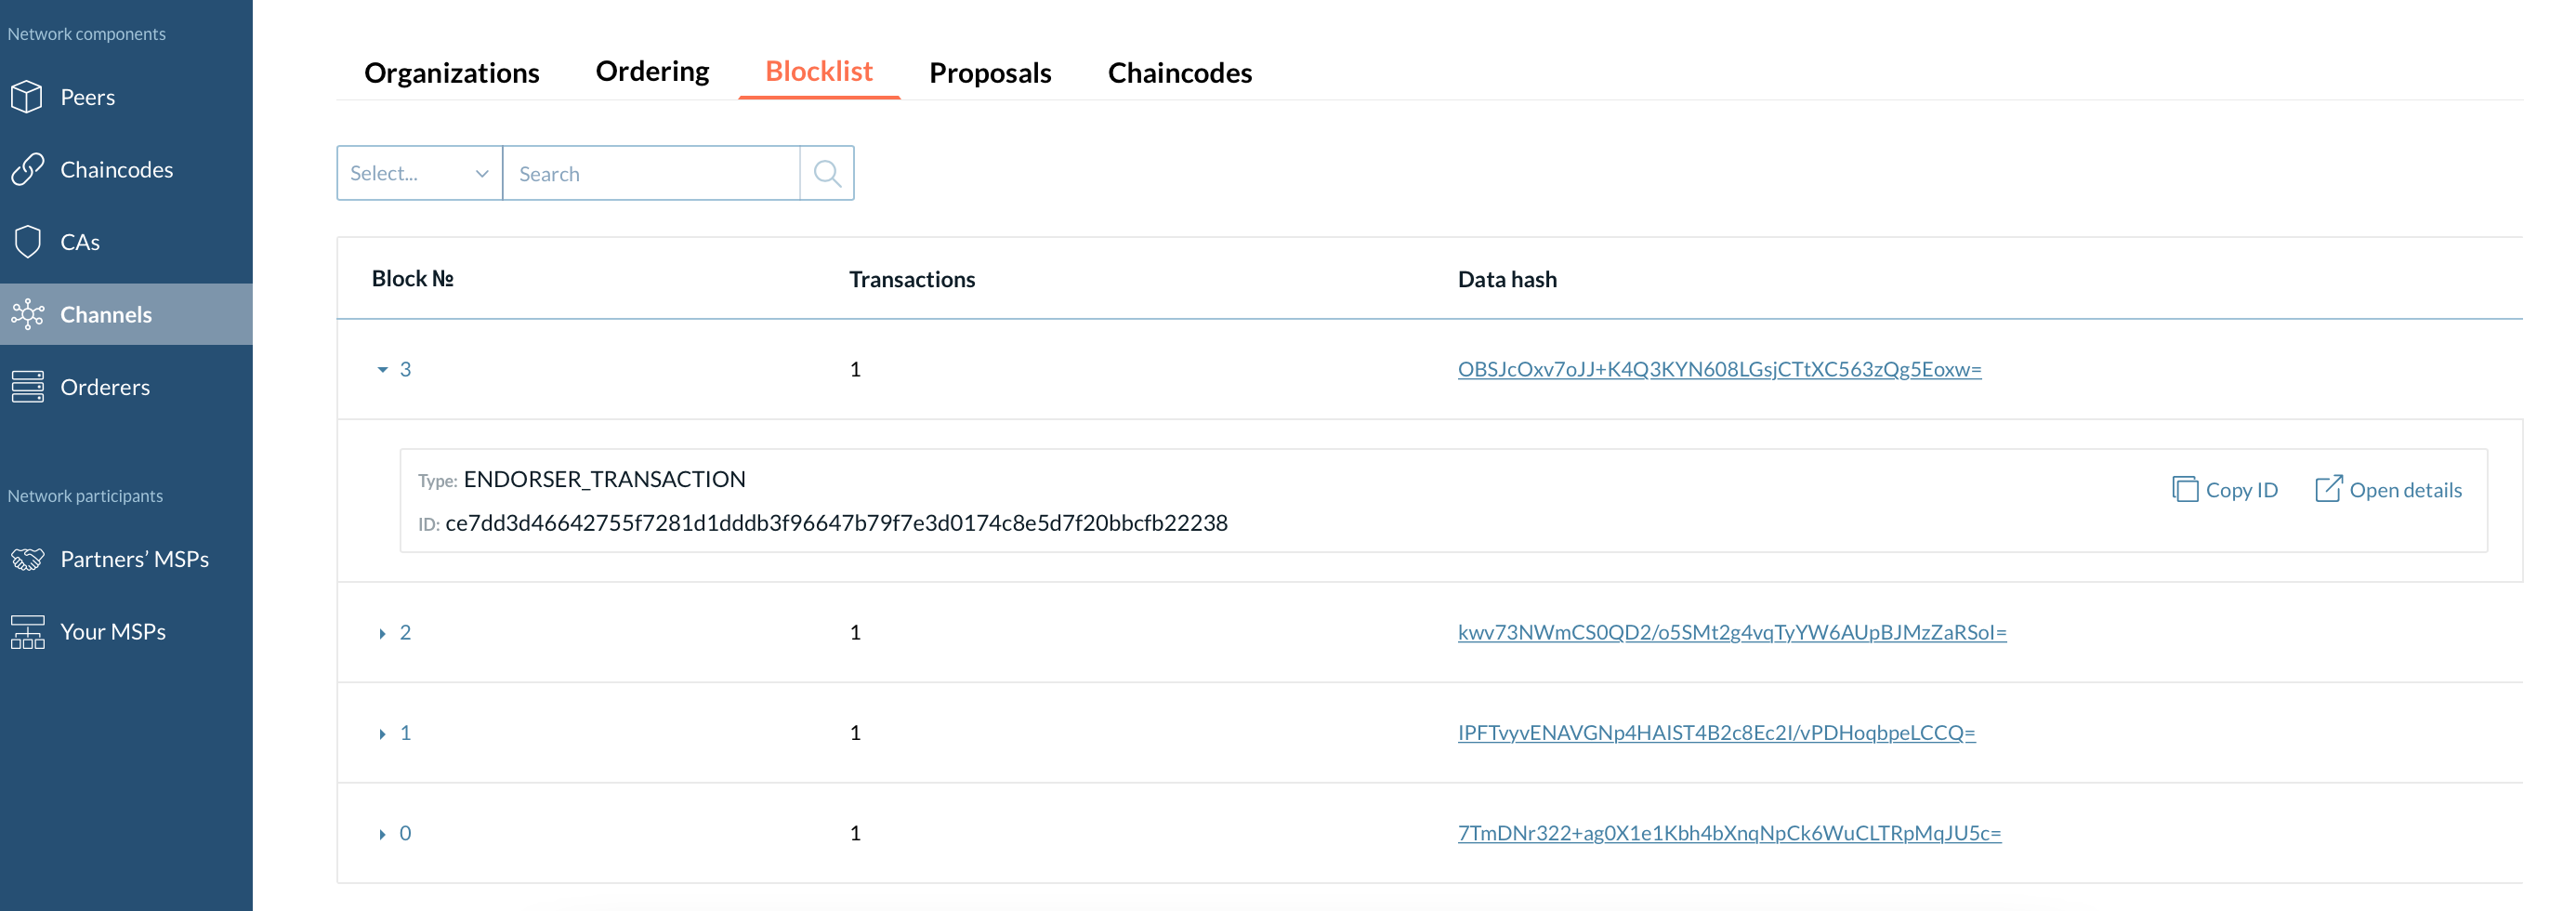
Task: Switch to the Proposals tab
Action: [x=990, y=72]
